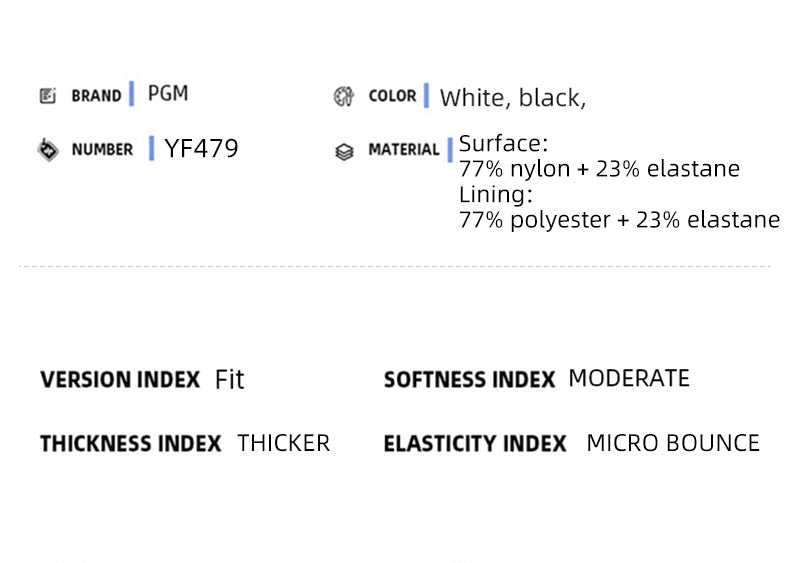790x563 pixels.
Task: Click the MODERATE softness value
Action: point(629,379)
